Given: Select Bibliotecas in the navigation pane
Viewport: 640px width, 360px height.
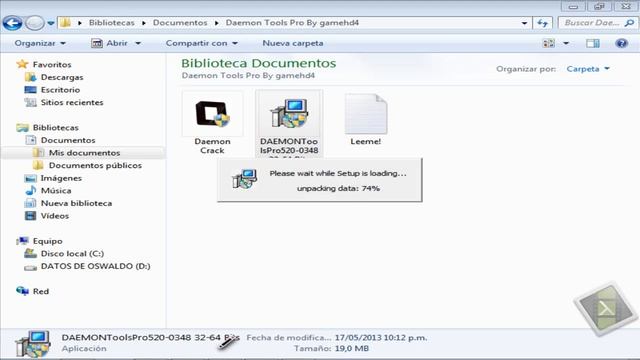Looking at the screenshot, I should [x=56, y=128].
